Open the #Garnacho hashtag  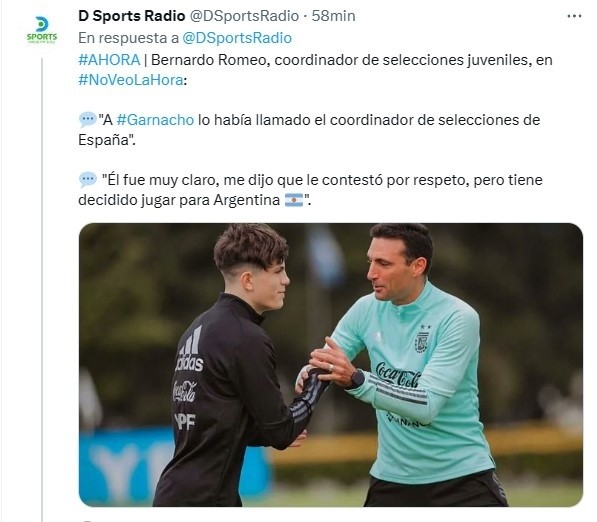click(x=155, y=120)
